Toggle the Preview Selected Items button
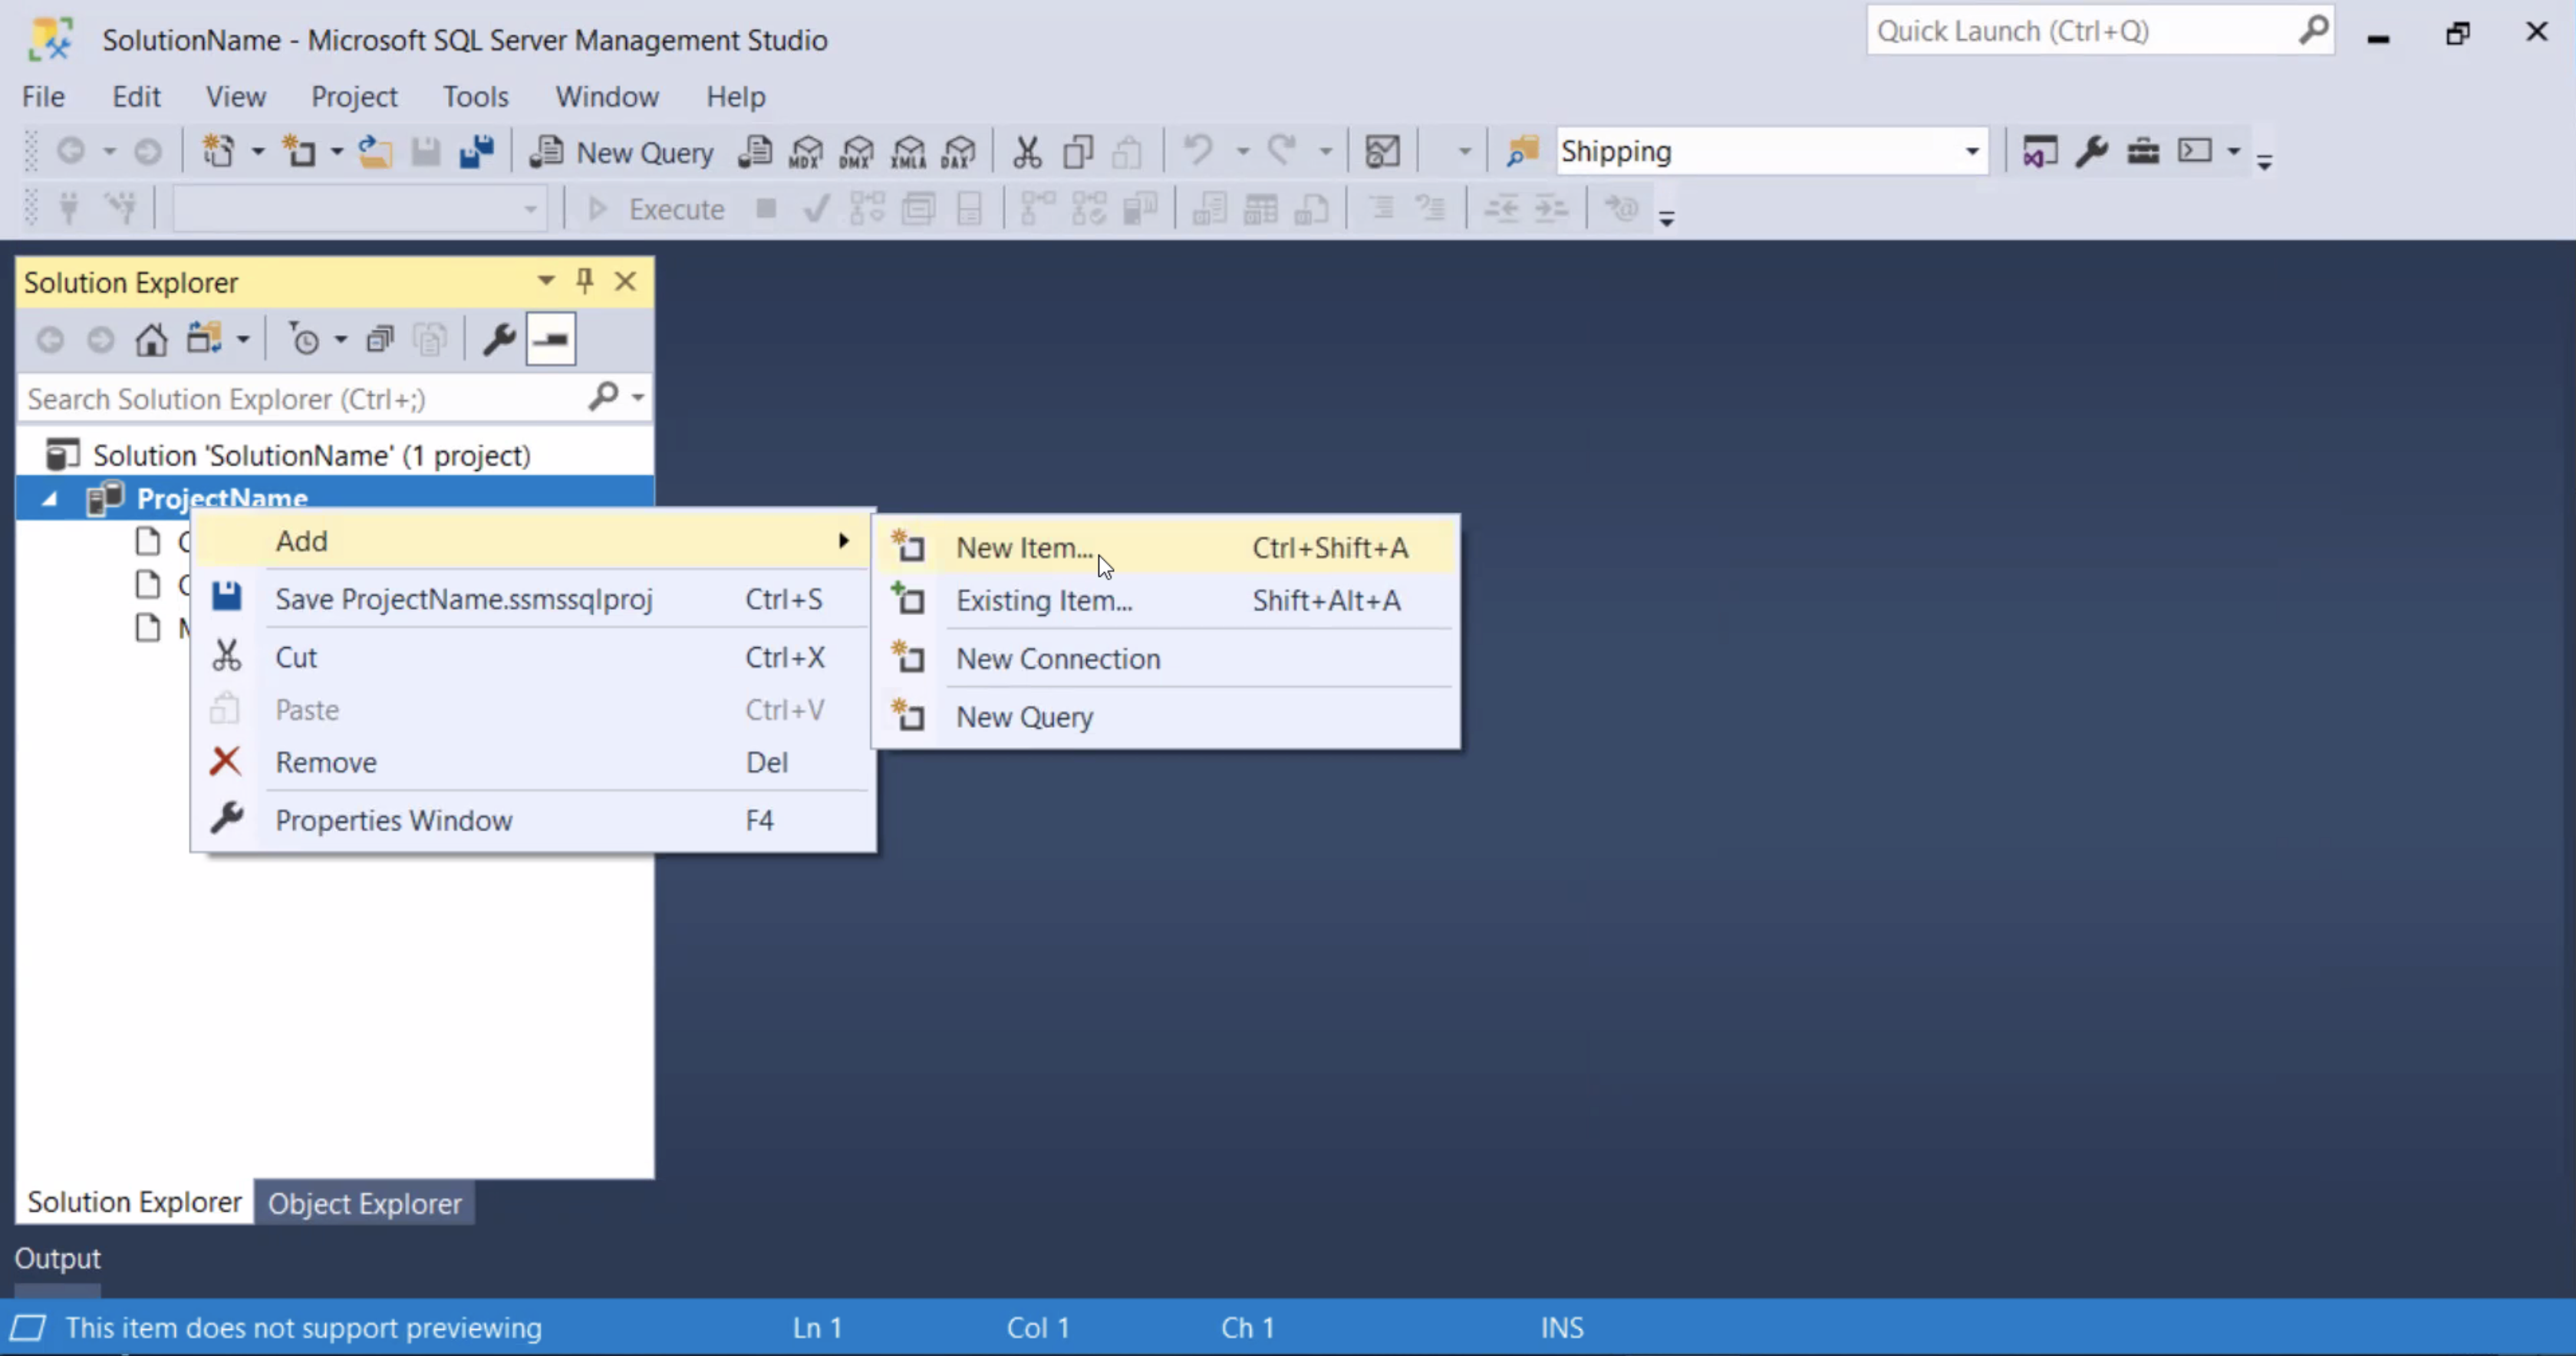Image resolution: width=2576 pixels, height=1356 pixels. pos(551,340)
